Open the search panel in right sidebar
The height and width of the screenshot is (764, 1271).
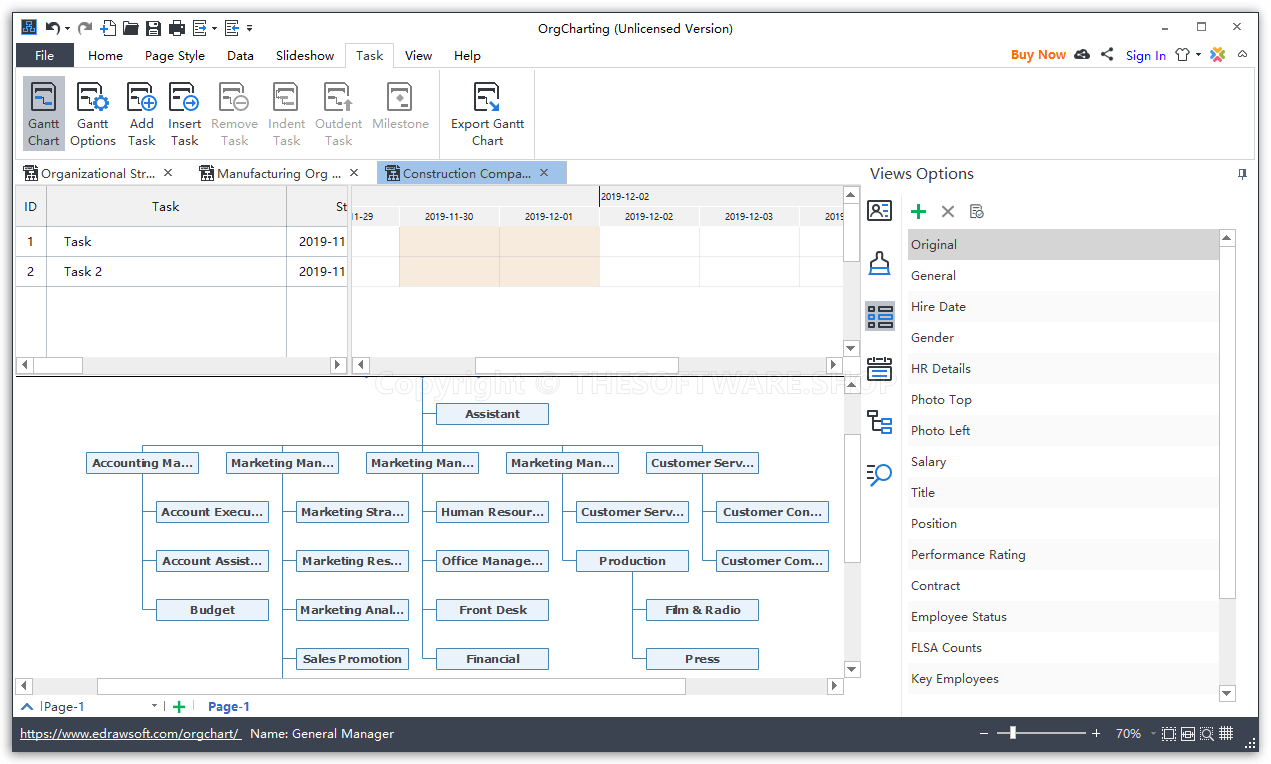point(881,476)
